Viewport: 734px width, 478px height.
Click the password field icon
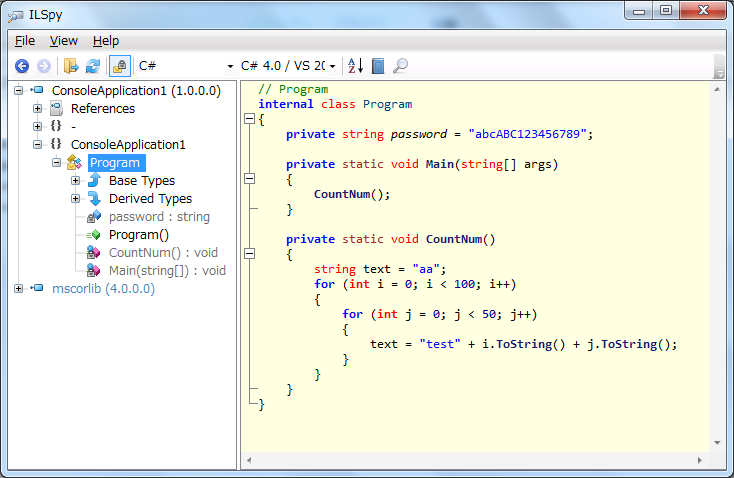click(x=94, y=216)
